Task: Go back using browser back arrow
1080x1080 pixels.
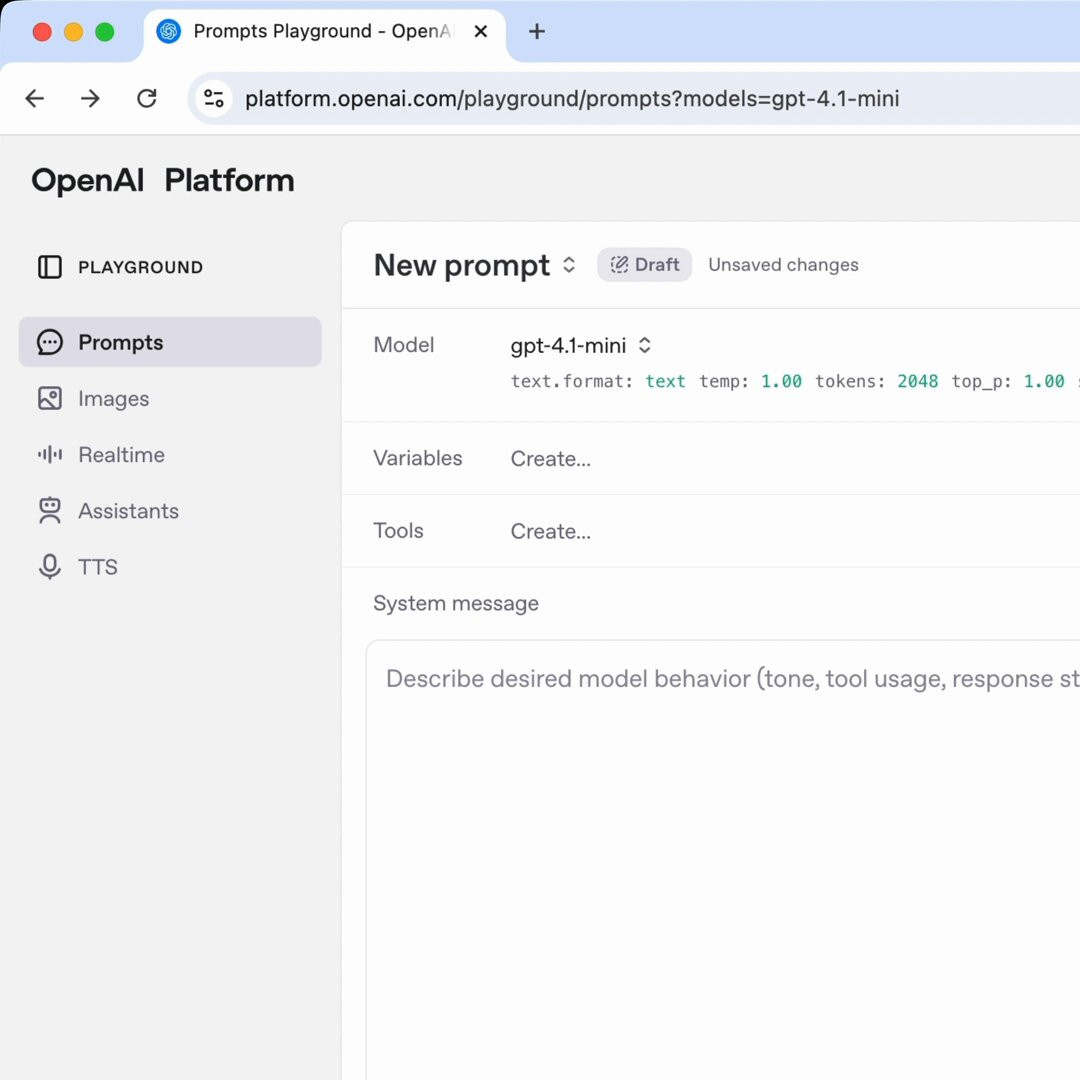Action: tap(35, 98)
